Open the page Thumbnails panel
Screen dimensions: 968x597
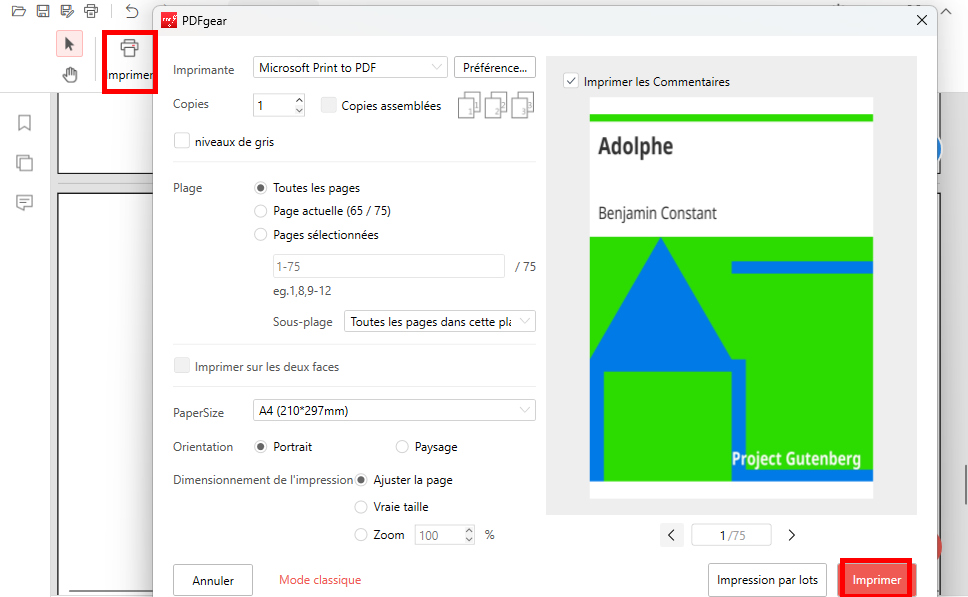[24, 162]
